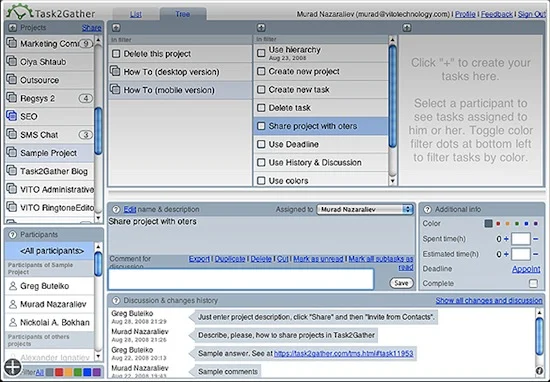Screen dimensions: 550x382
Task: Click How To (mobile version) subtasks icon
Action: [x=115, y=89]
